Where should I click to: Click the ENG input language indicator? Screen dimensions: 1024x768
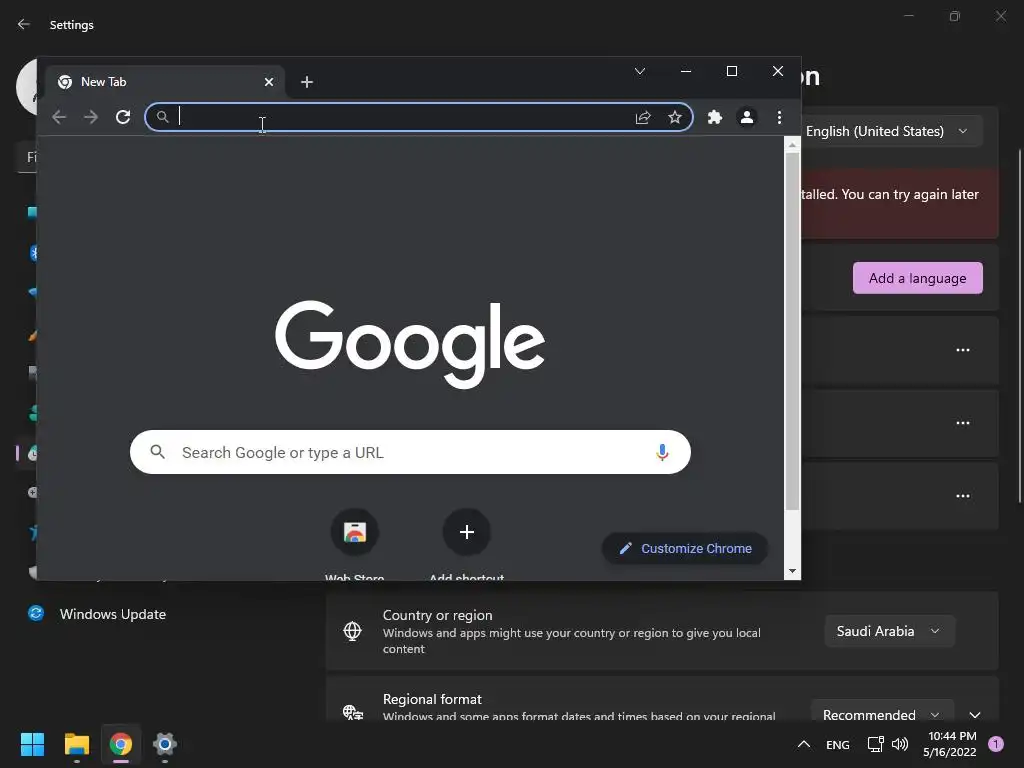pyautogui.click(x=838, y=744)
